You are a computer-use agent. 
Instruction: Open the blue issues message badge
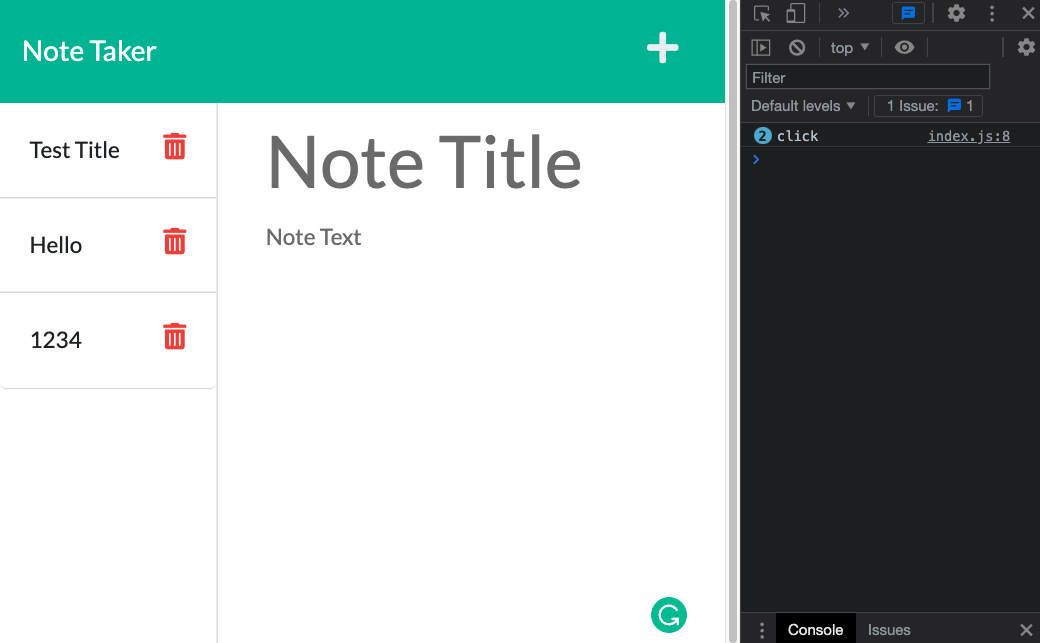(908, 13)
